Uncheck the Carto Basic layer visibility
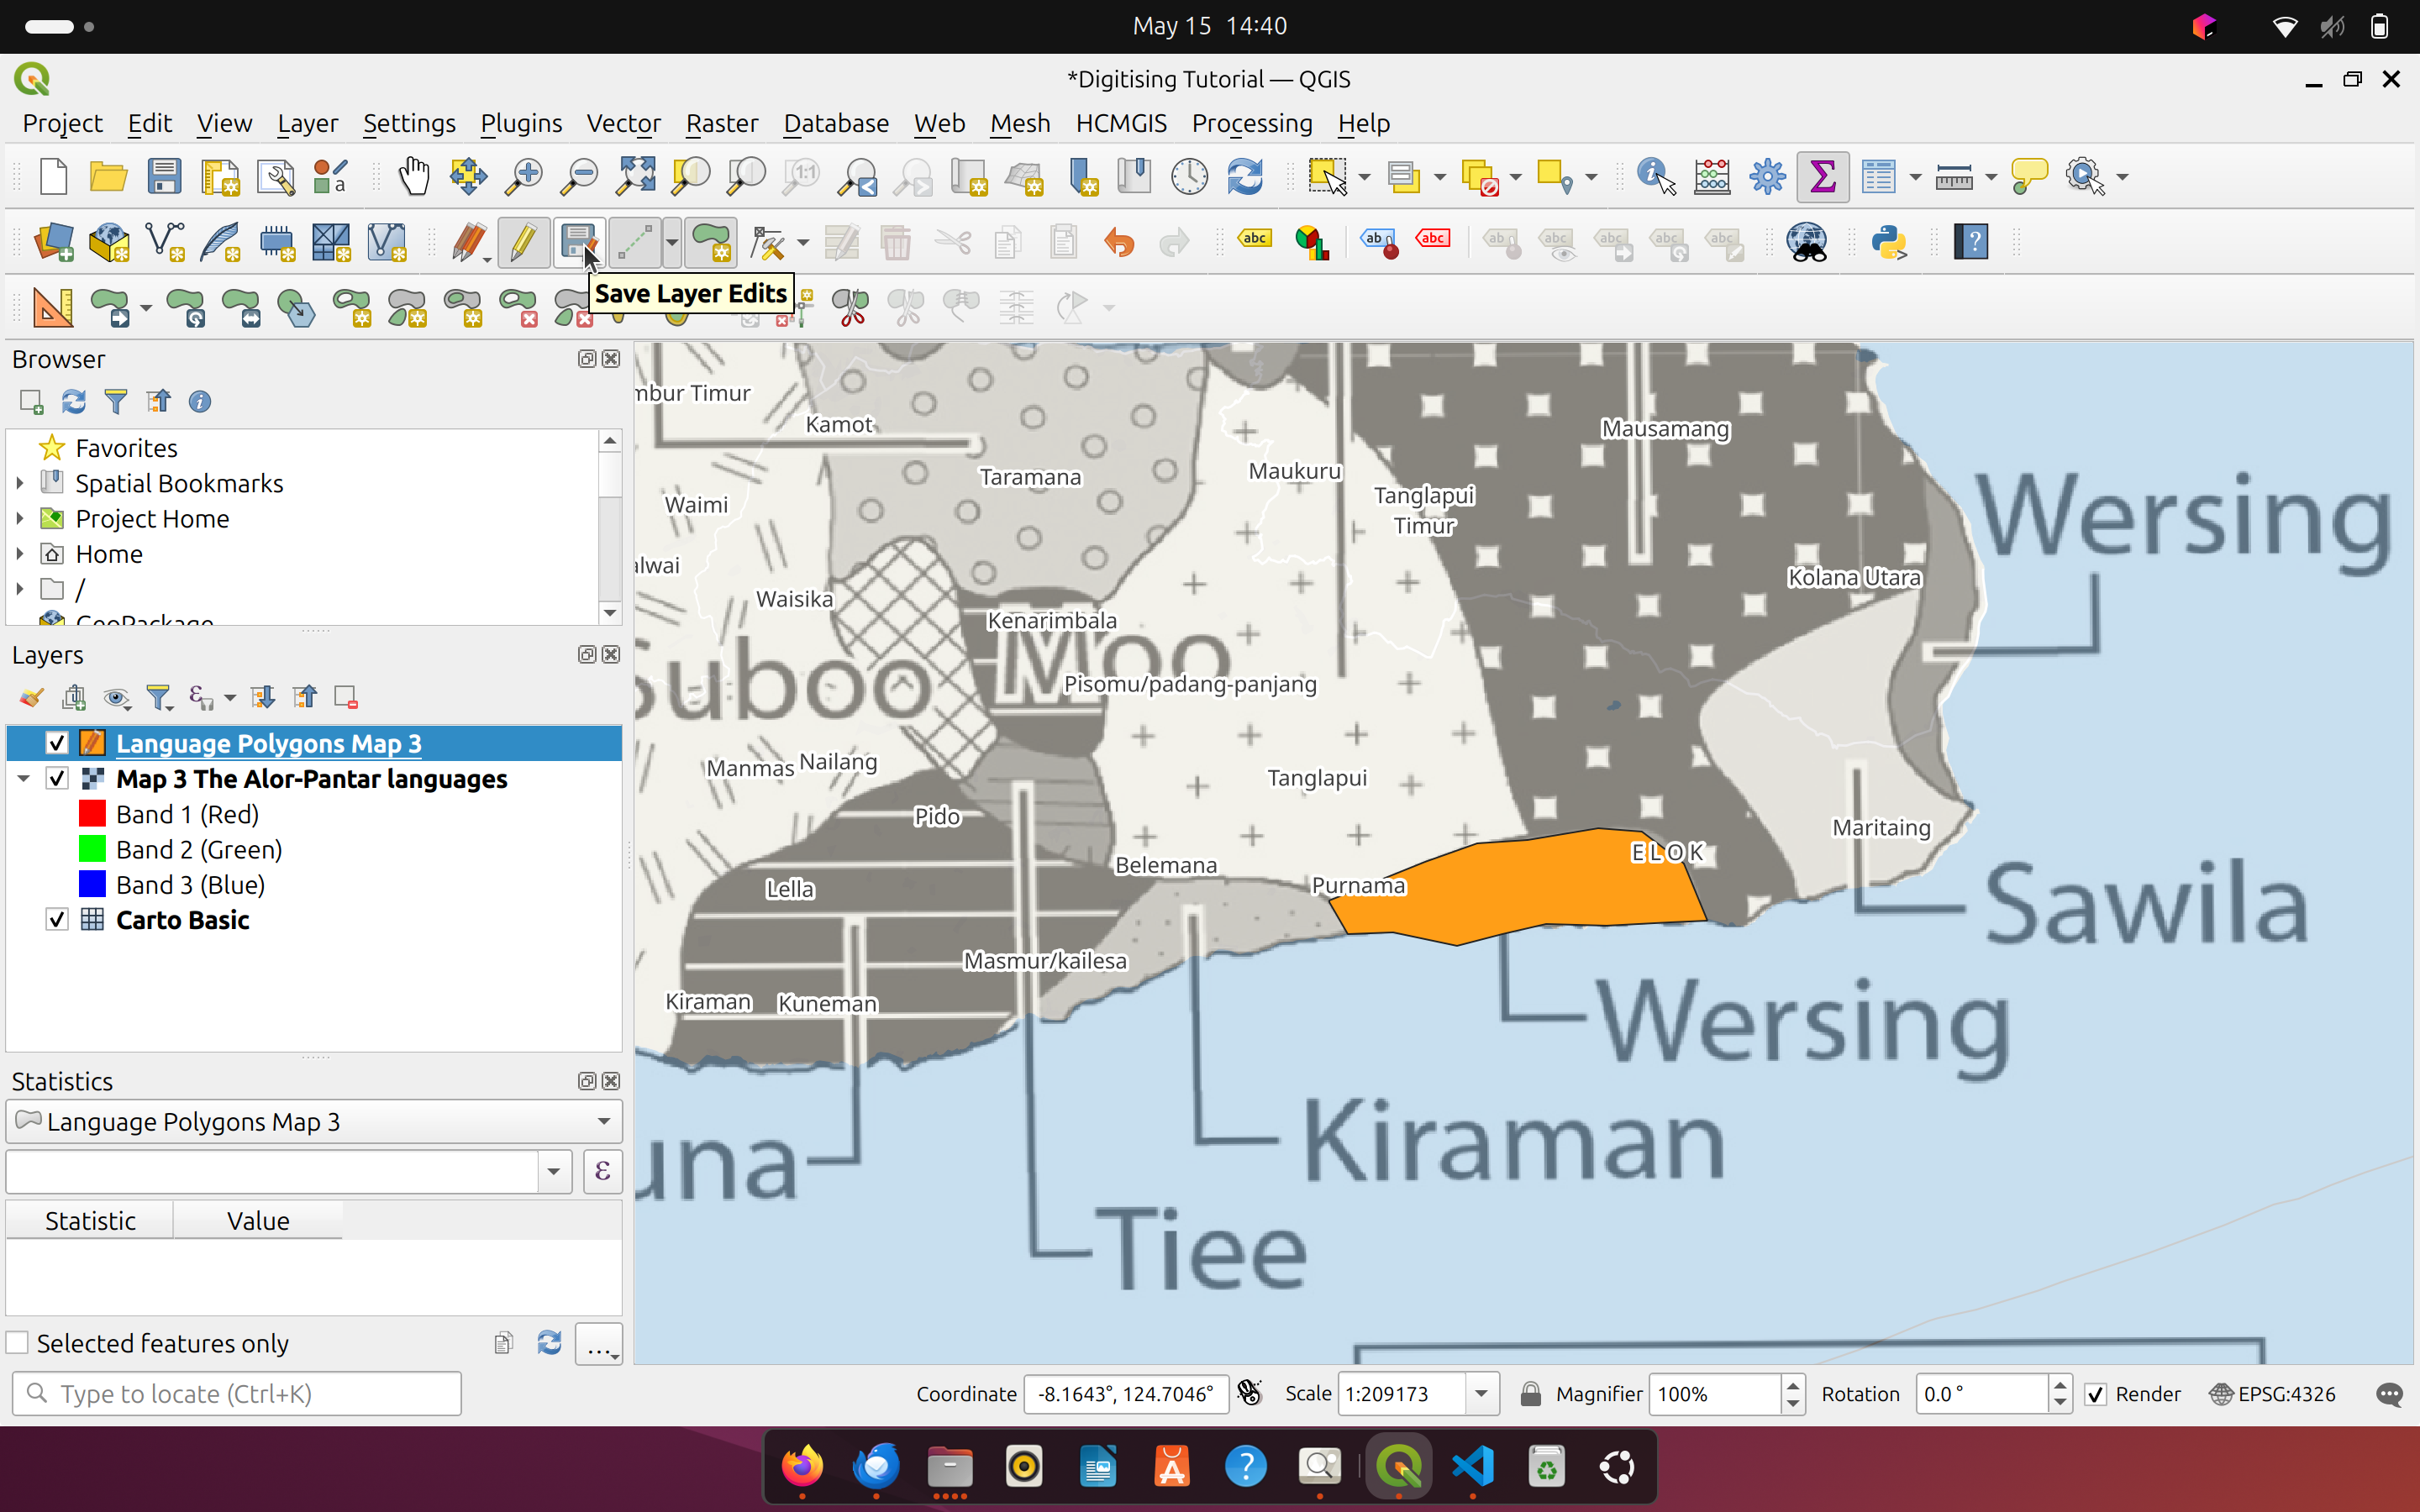 coord(57,920)
